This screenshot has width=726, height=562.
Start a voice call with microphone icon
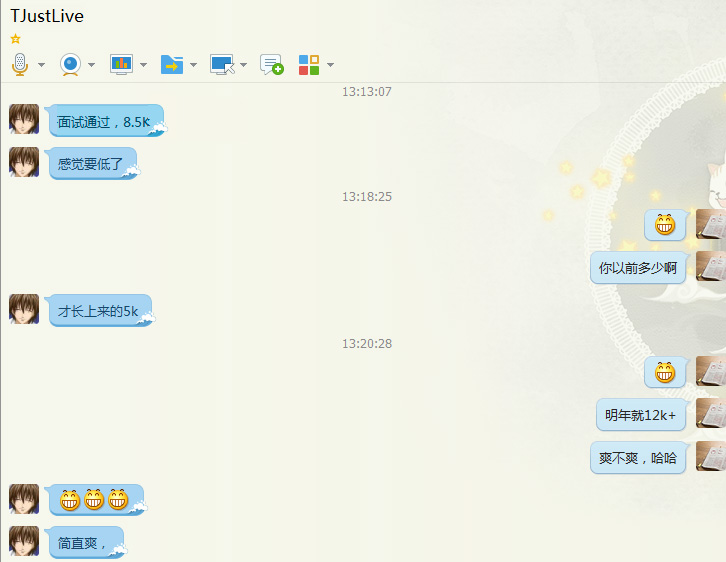(x=20, y=64)
